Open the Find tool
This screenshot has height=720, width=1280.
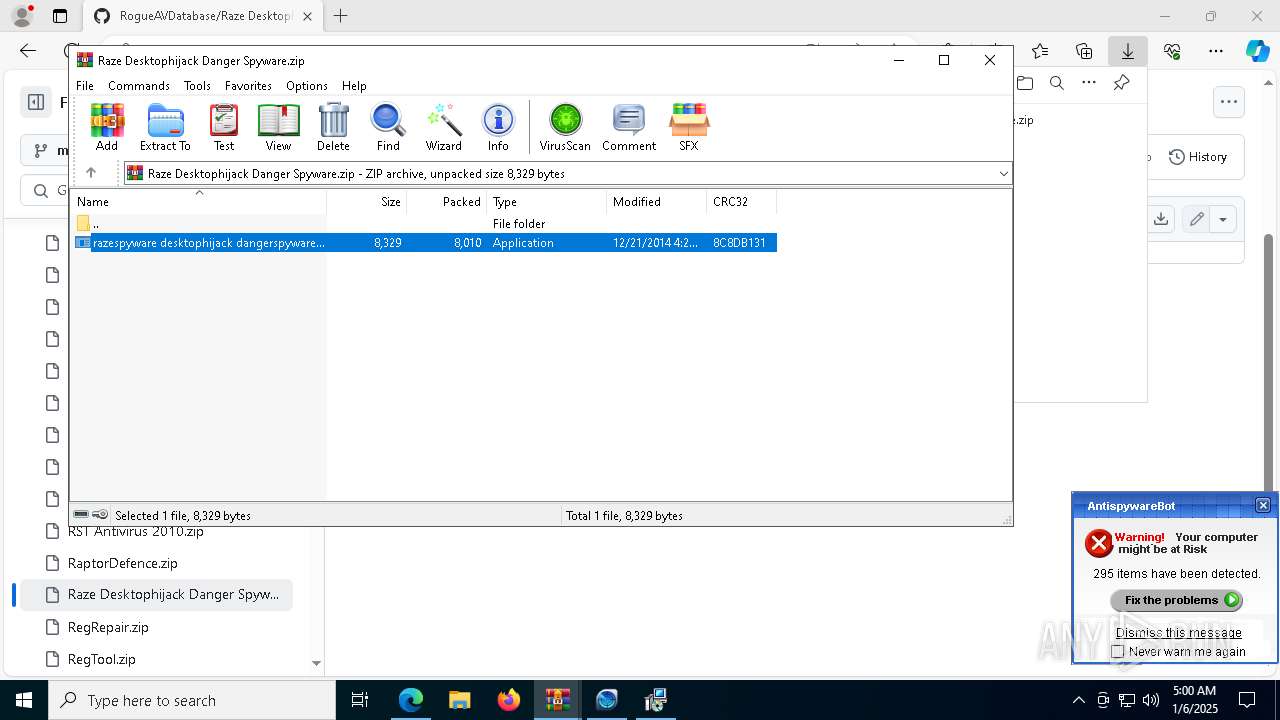point(388,127)
